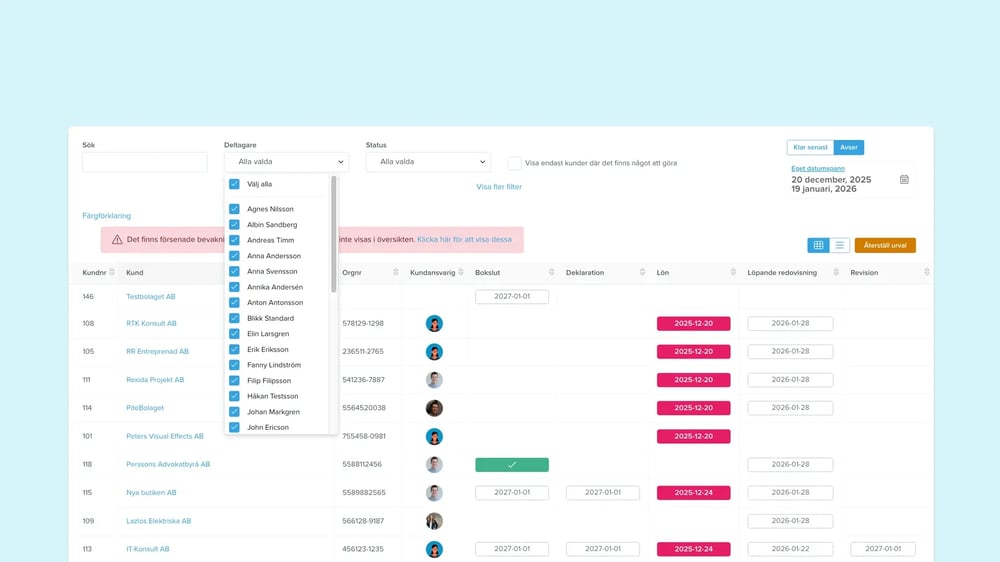The width and height of the screenshot is (1000, 562).
Task: Switch to list view icon
Action: click(840, 245)
